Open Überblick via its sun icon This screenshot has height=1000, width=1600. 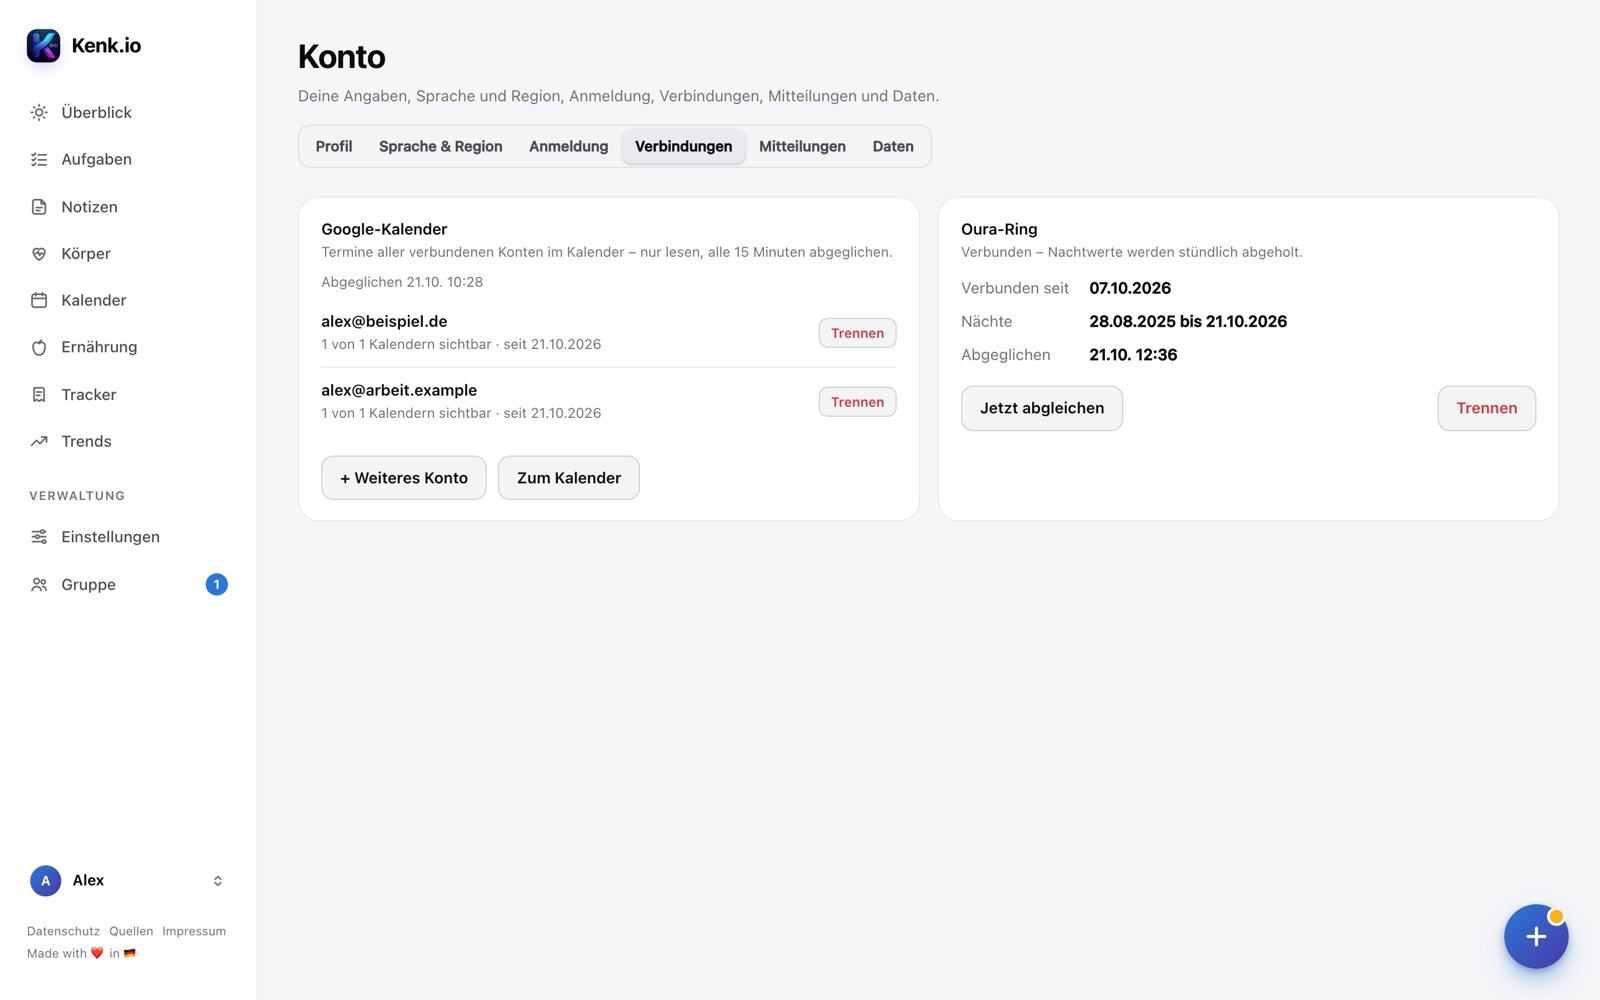(39, 113)
